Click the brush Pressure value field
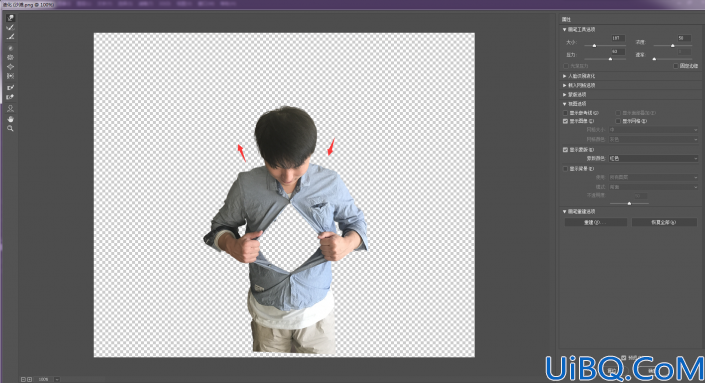Image resolution: width=705 pixels, height=383 pixels. coord(618,52)
